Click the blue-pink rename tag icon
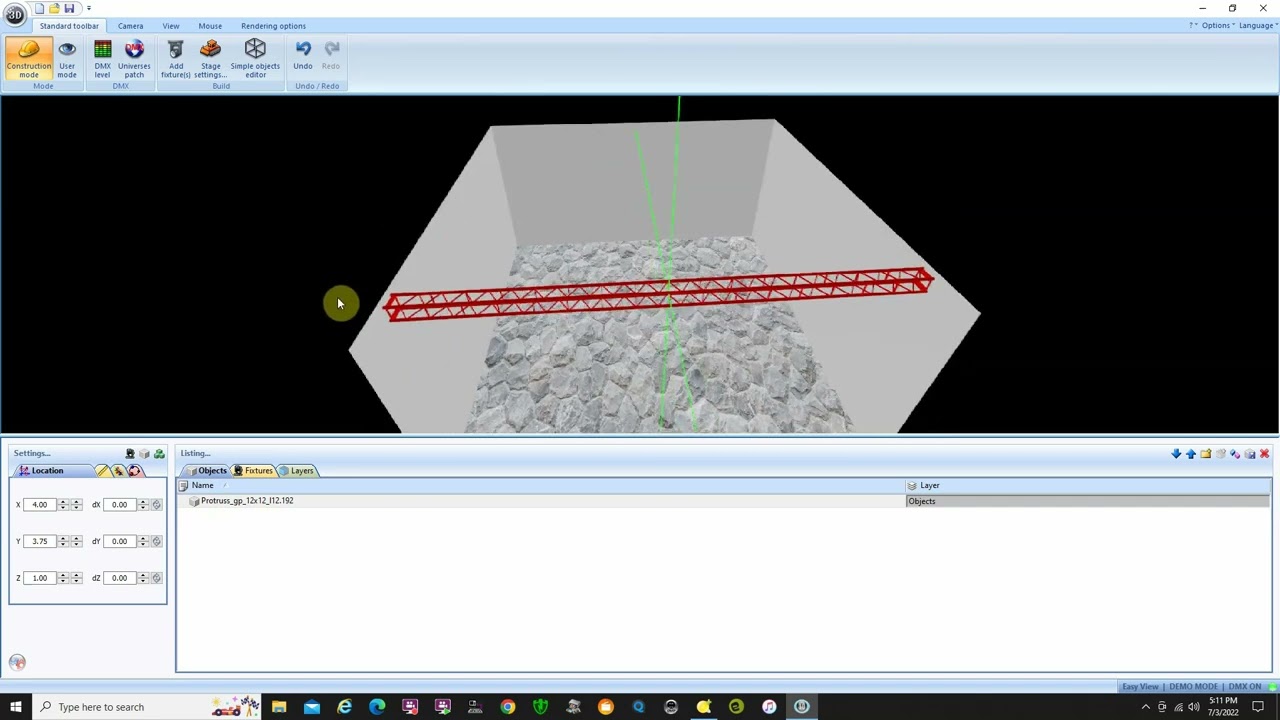 click(1235, 454)
